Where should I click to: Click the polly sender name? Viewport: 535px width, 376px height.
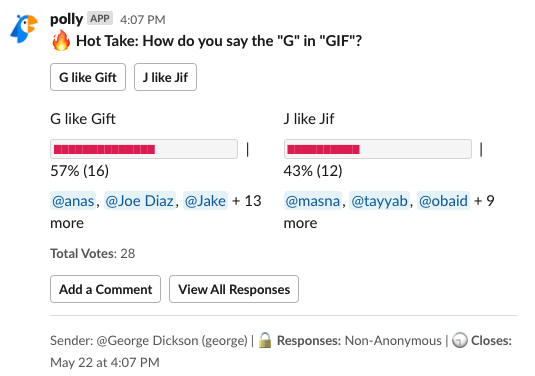[x=67, y=19]
